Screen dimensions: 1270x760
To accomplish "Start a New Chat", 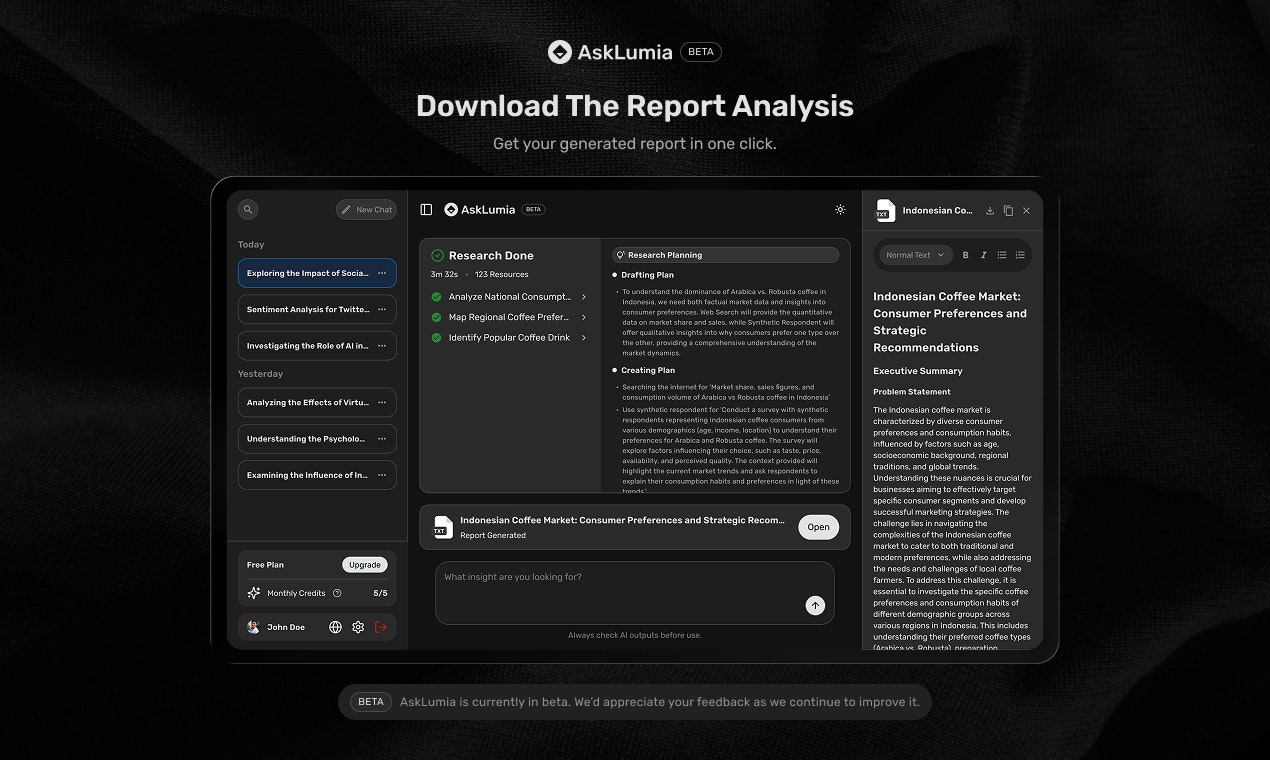I will [x=366, y=210].
